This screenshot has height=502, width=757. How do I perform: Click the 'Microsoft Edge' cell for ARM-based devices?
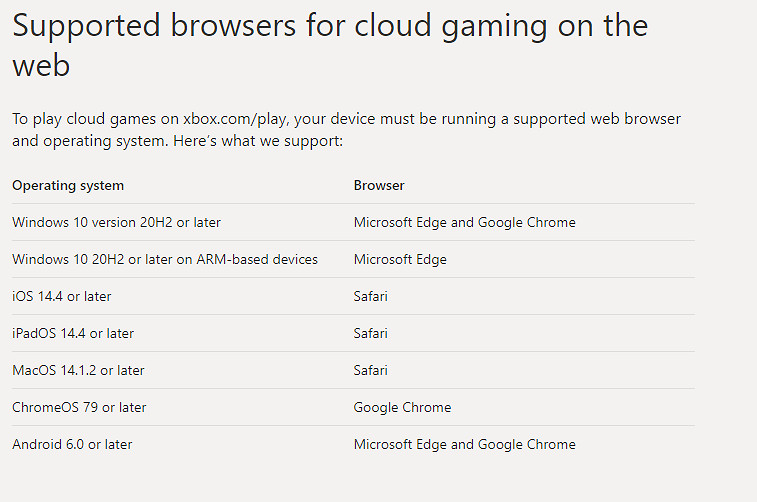click(x=400, y=259)
